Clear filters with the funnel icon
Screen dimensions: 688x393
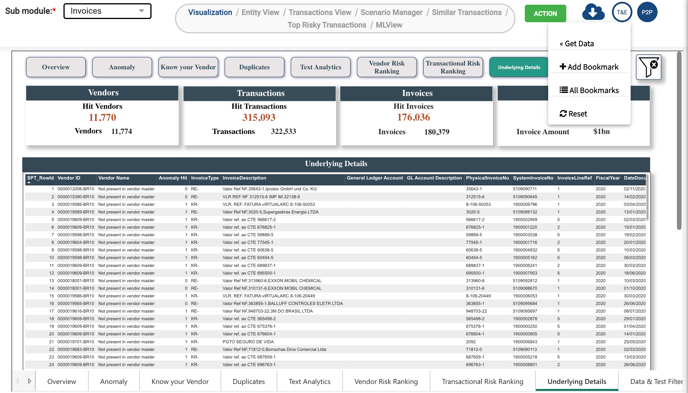pos(649,67)
